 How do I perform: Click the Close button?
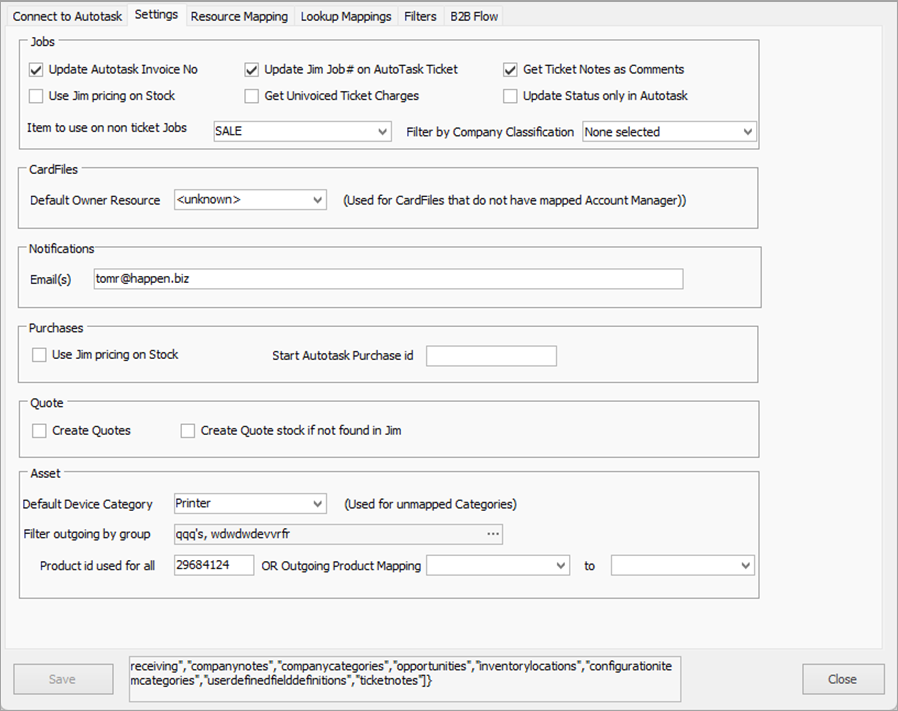[x=842, y=679]
